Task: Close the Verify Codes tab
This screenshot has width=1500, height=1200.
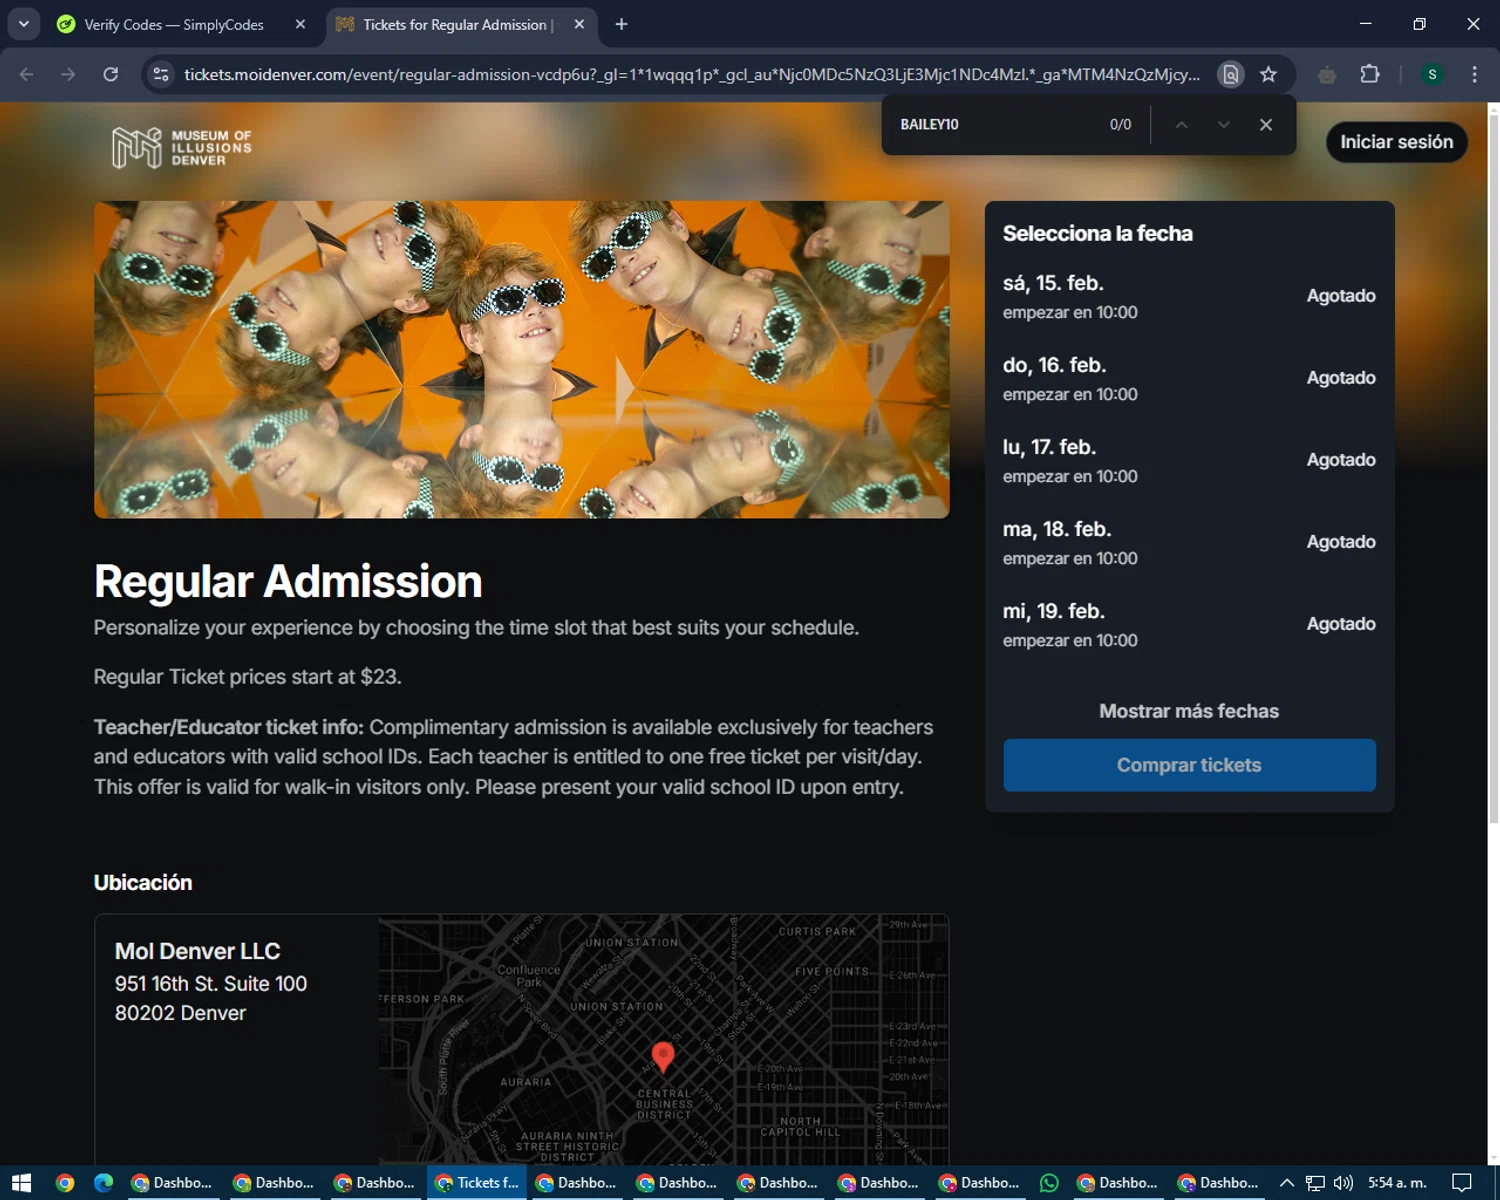Action: pos(300,24)
